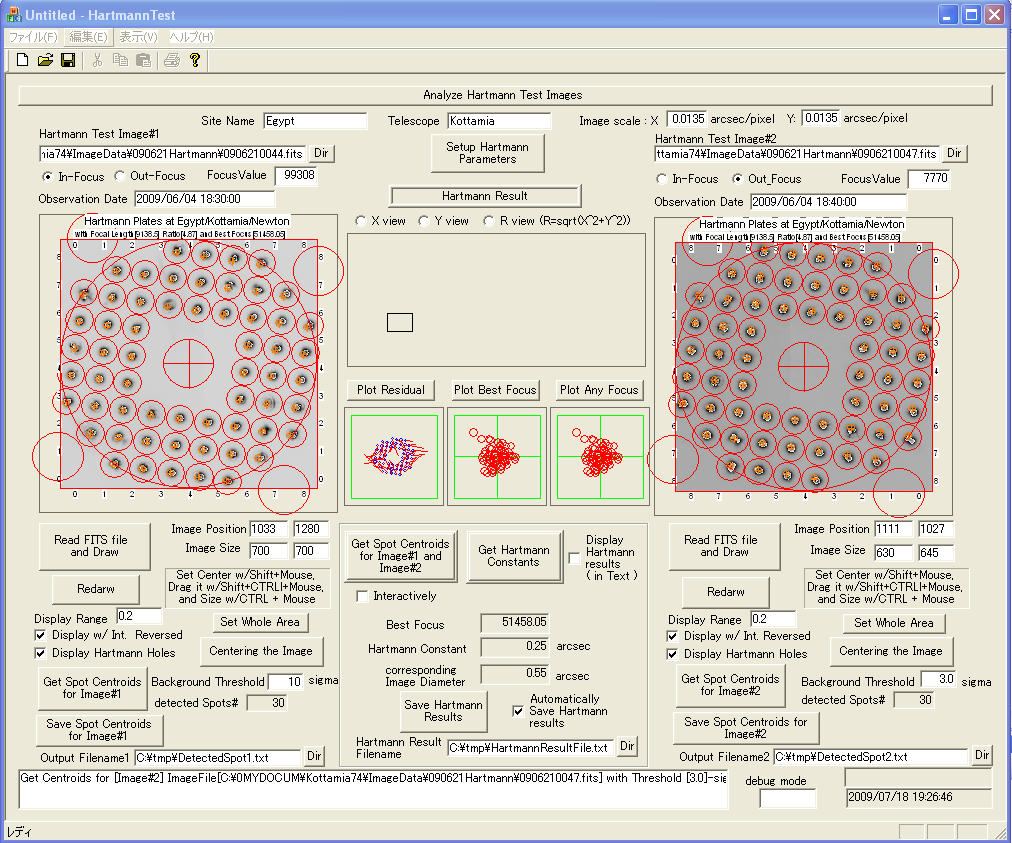Viewport: 1012px width, 843px height.
Task: Click the Setup Hartmann Parameters button
Action: click(x=487, y=153)
